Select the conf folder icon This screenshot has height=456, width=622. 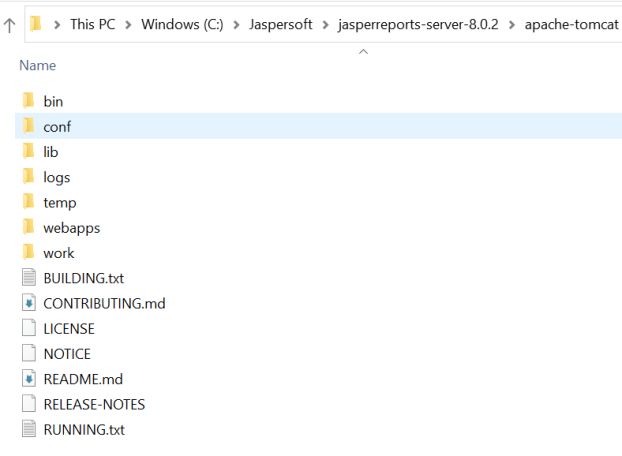pos(29,126)
